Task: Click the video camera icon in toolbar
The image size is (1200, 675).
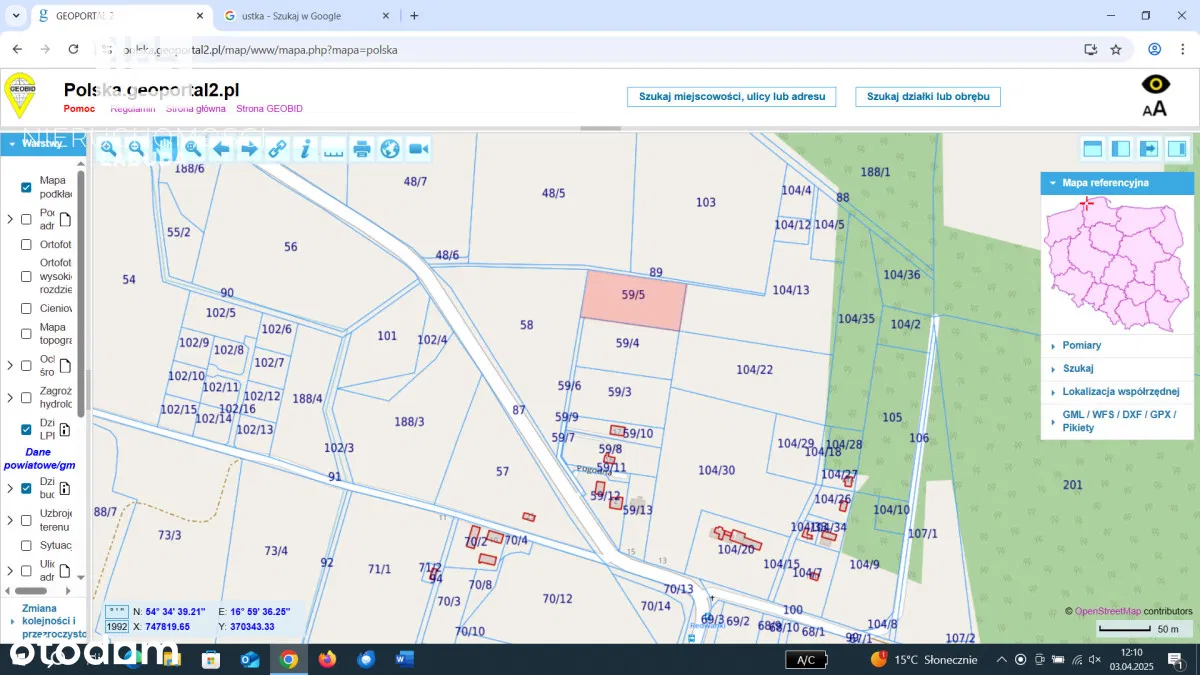Action: [418, 149]
